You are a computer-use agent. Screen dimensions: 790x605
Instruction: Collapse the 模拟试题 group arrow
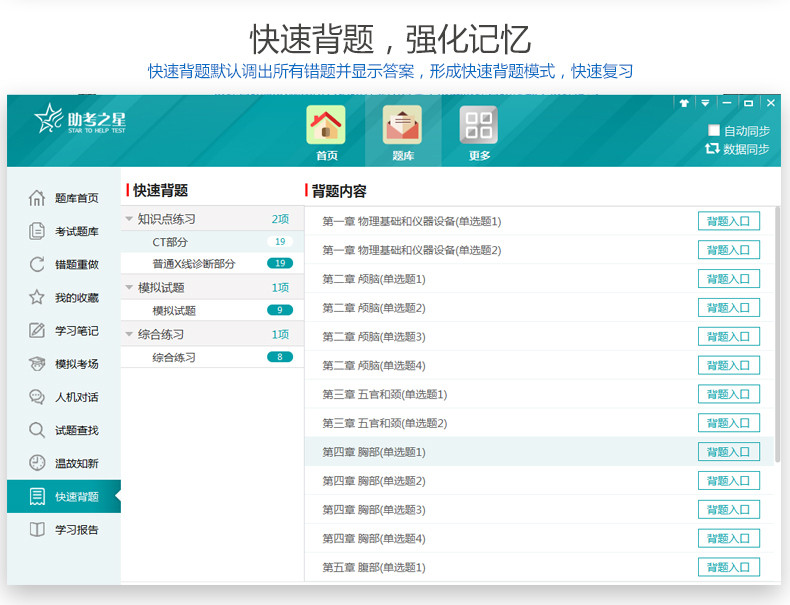129,287
